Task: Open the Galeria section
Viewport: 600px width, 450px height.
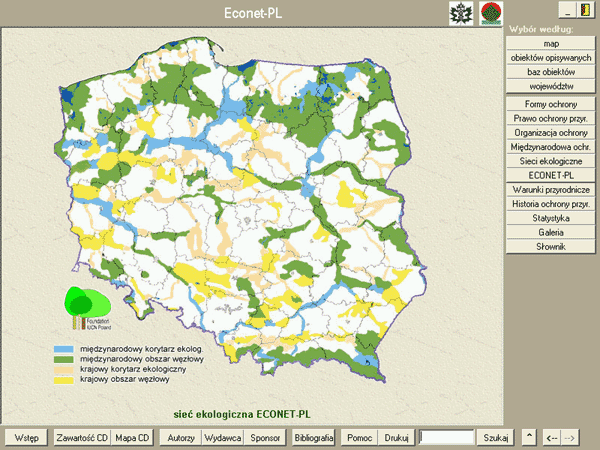Action: [551, 232]
